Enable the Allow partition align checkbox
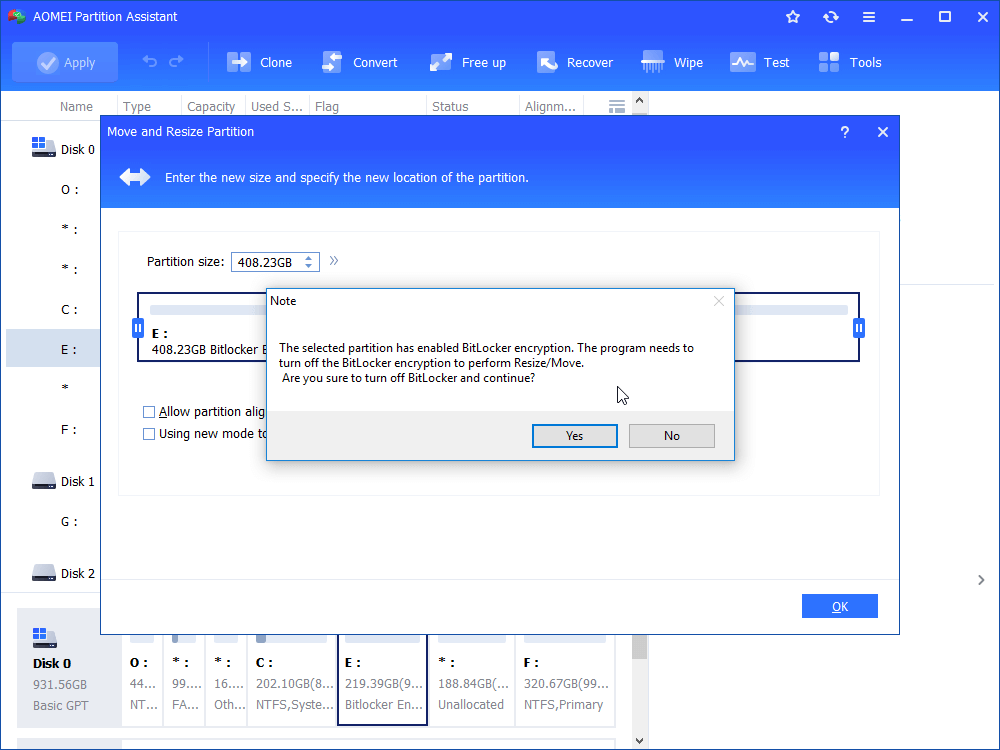Screen dimensions: 1000x750 coord(149,411)
